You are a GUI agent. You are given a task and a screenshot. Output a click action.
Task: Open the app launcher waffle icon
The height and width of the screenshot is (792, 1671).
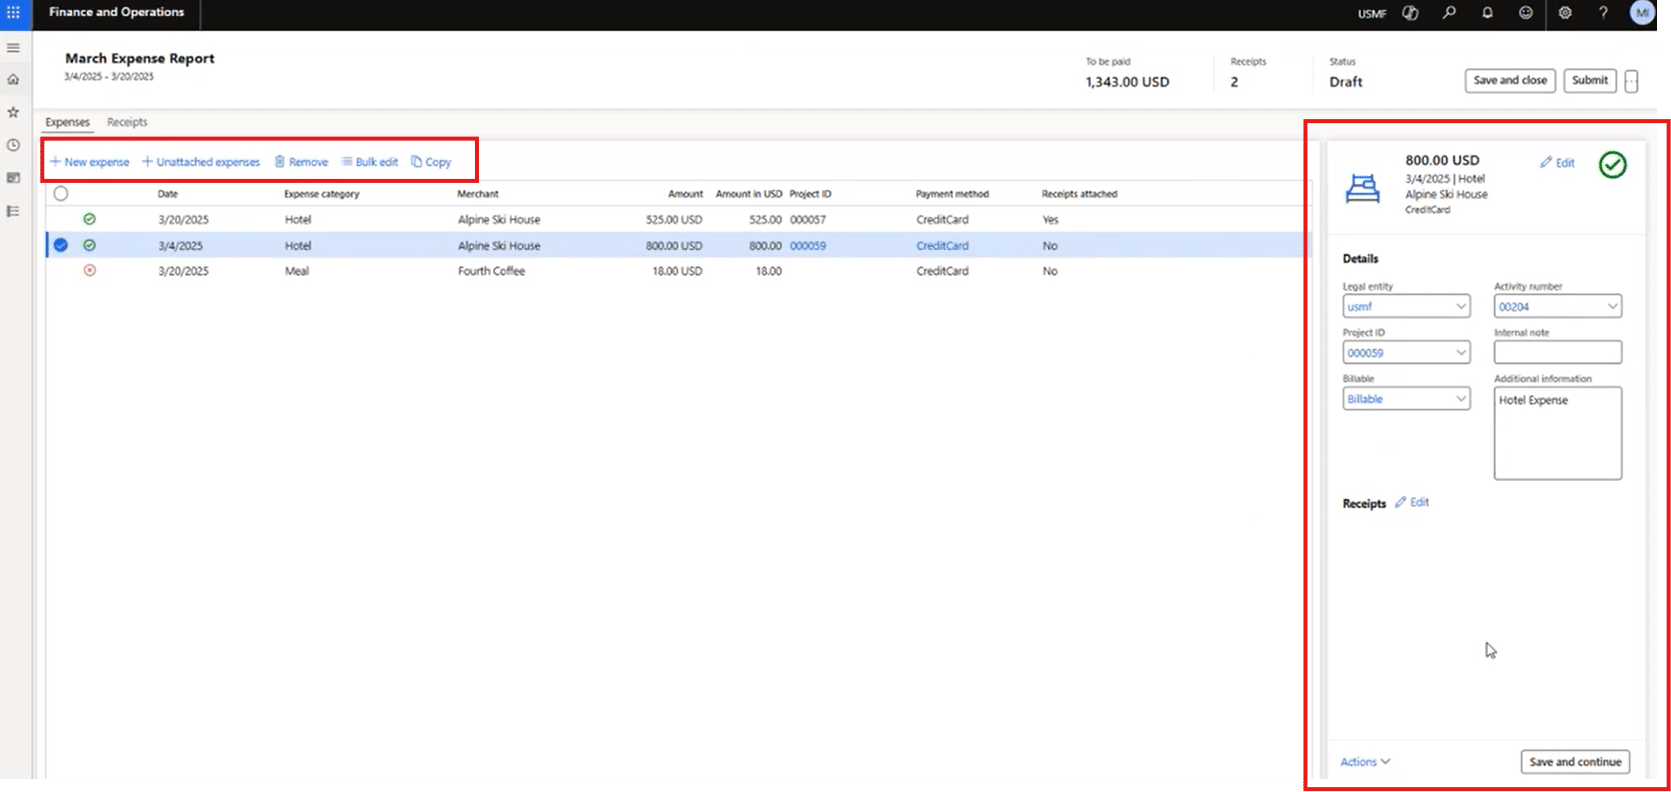click(x=13, y=13)
